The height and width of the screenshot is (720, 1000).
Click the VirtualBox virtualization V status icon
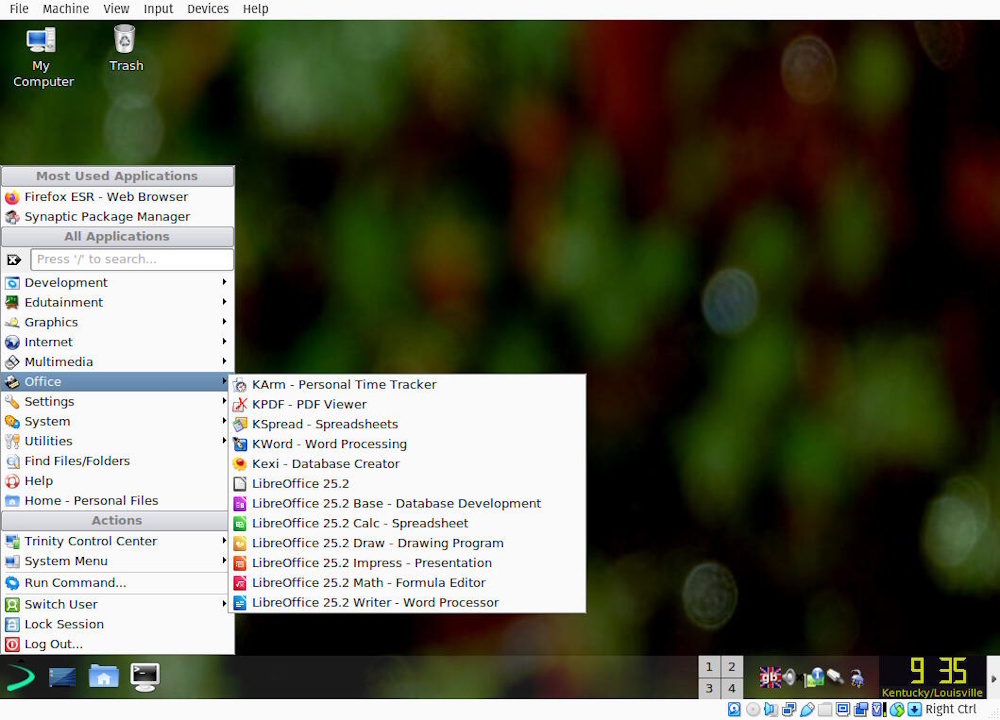point(879,709)
